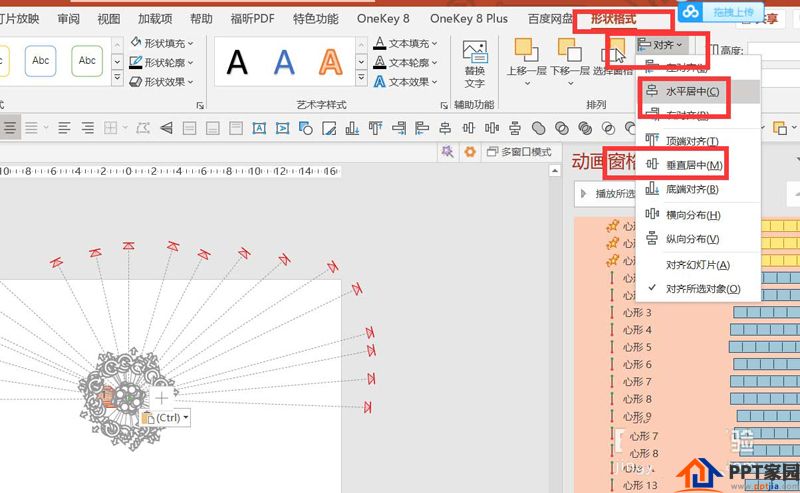Click the 替换文字 alt text icon

474,64
